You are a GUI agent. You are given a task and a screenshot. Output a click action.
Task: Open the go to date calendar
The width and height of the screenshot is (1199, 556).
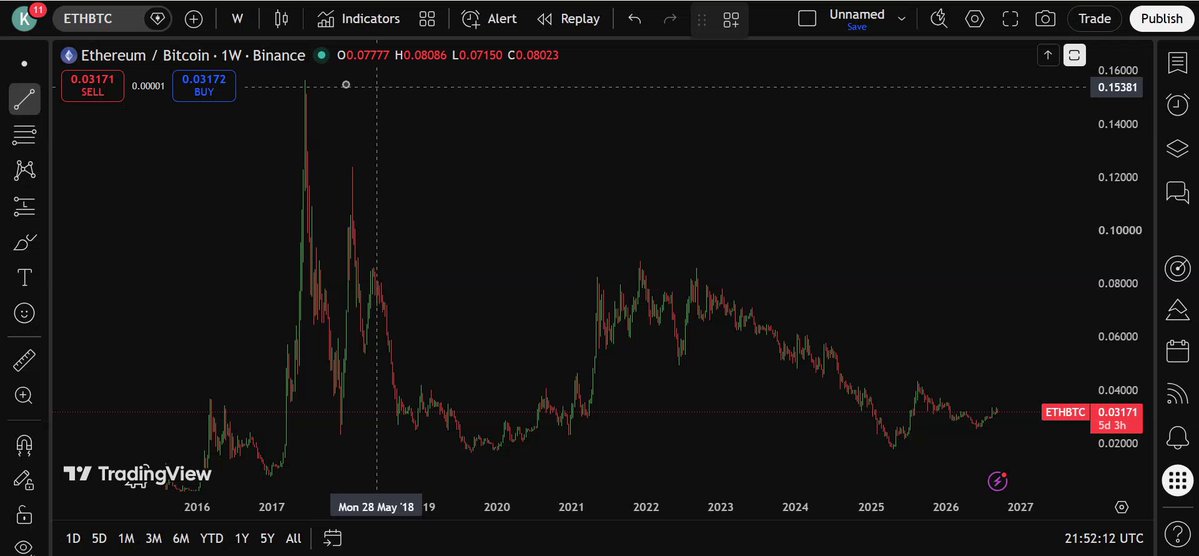click(x=332, y=538)
